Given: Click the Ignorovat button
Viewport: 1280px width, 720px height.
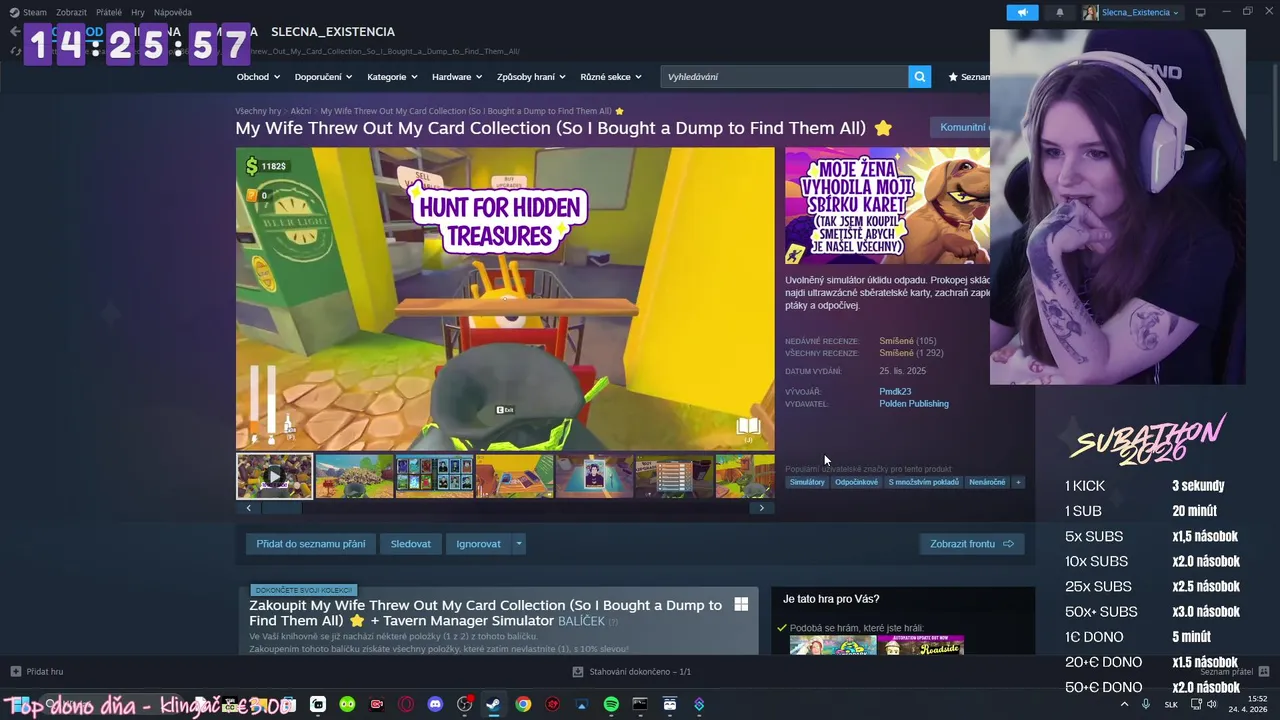Looking at the screenshot, I should (x=478, y=544).
